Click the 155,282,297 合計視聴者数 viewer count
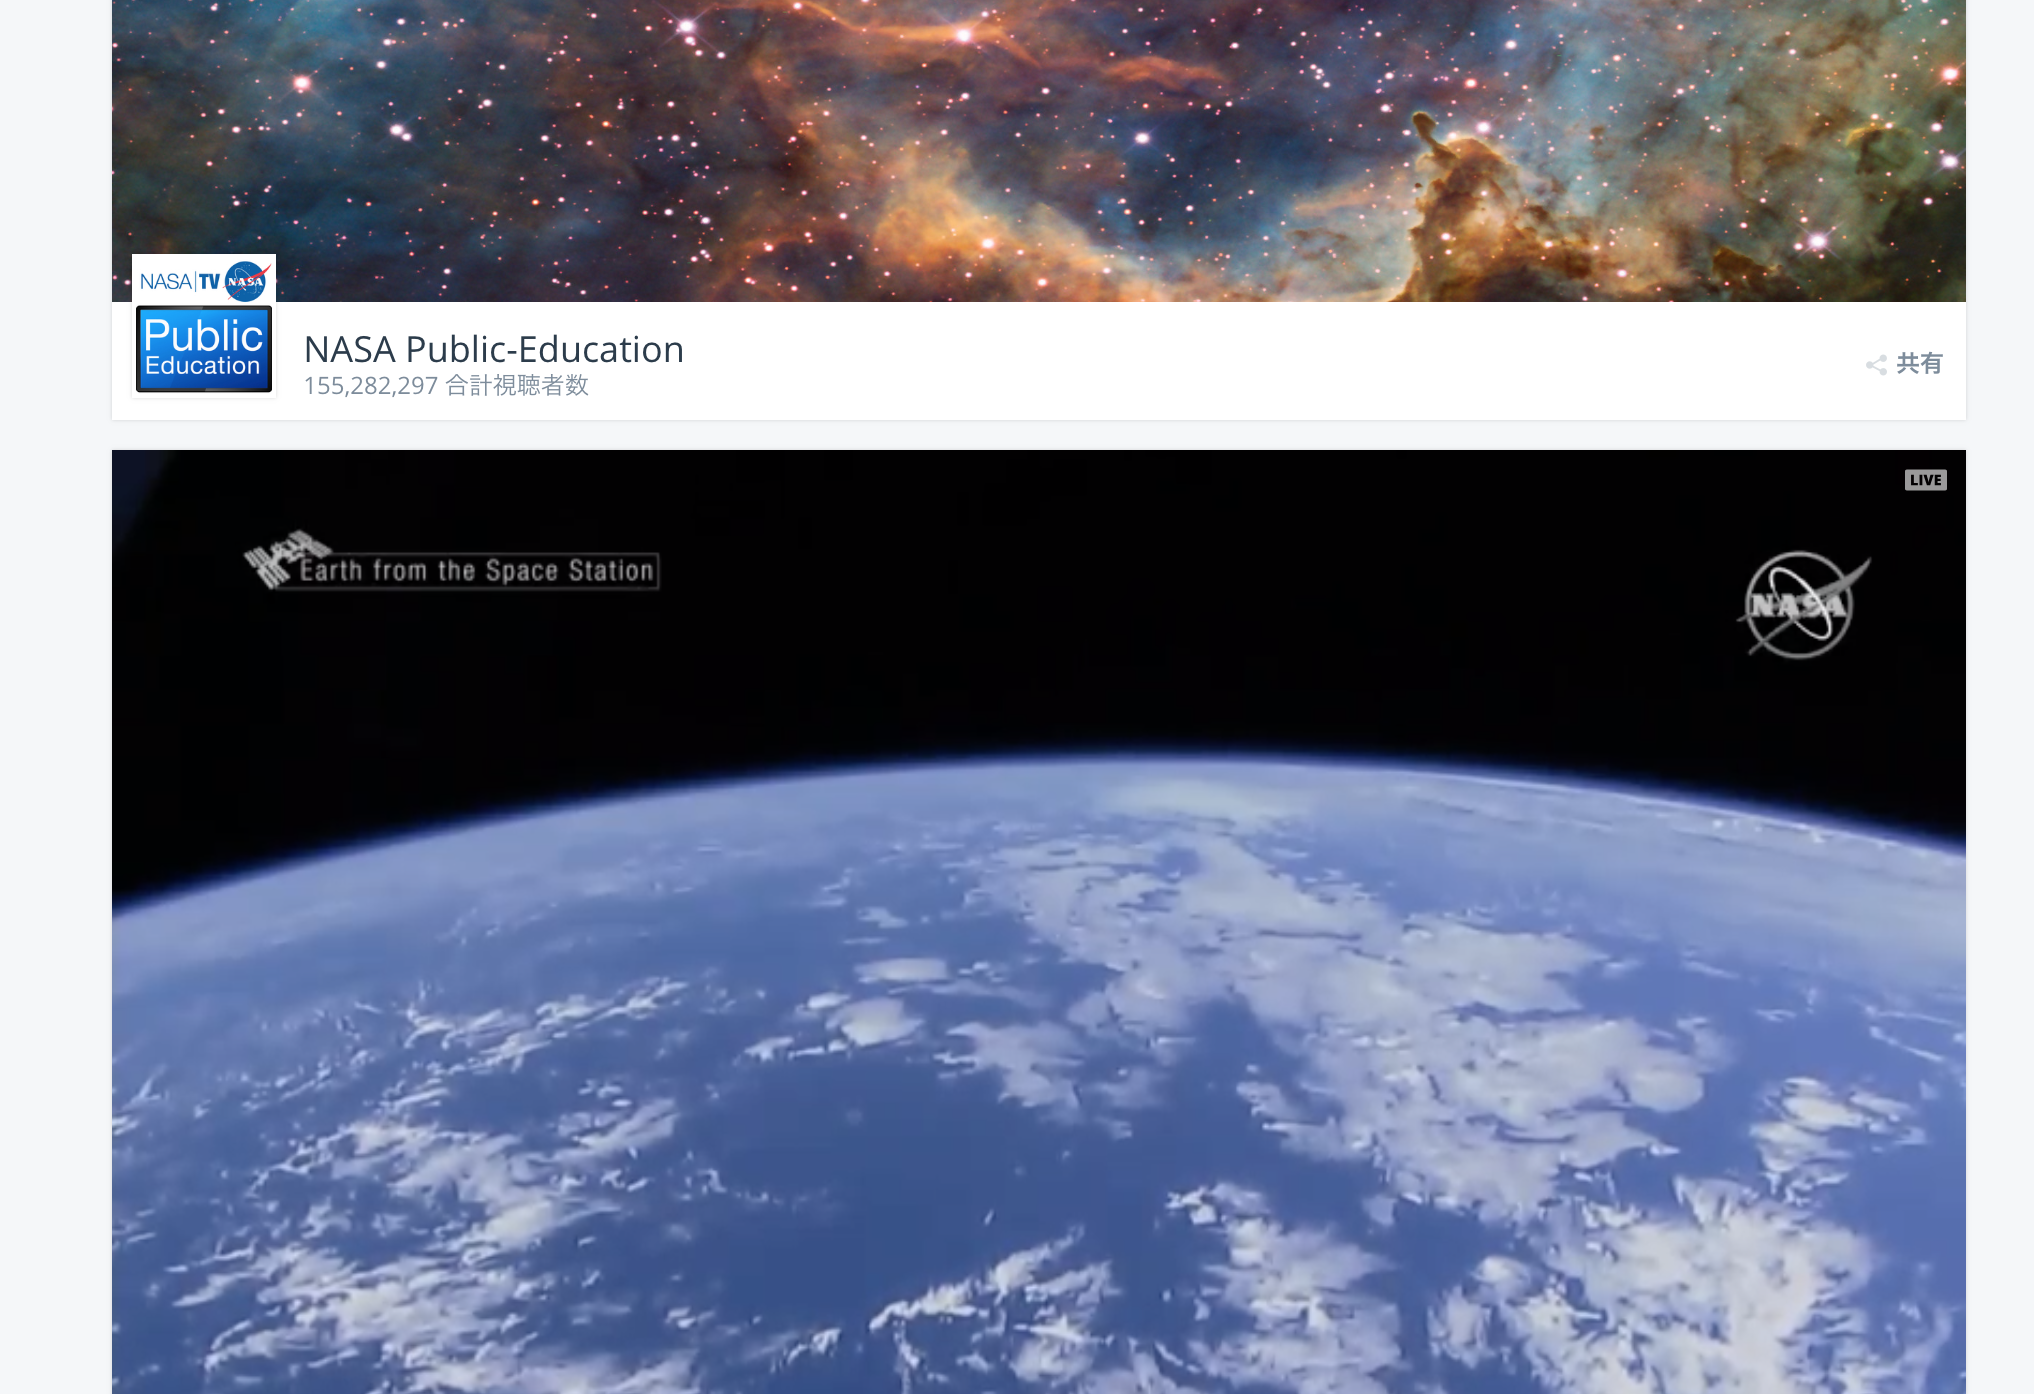The height and width of the screenshot is (1394, 2034). [446, 386]
